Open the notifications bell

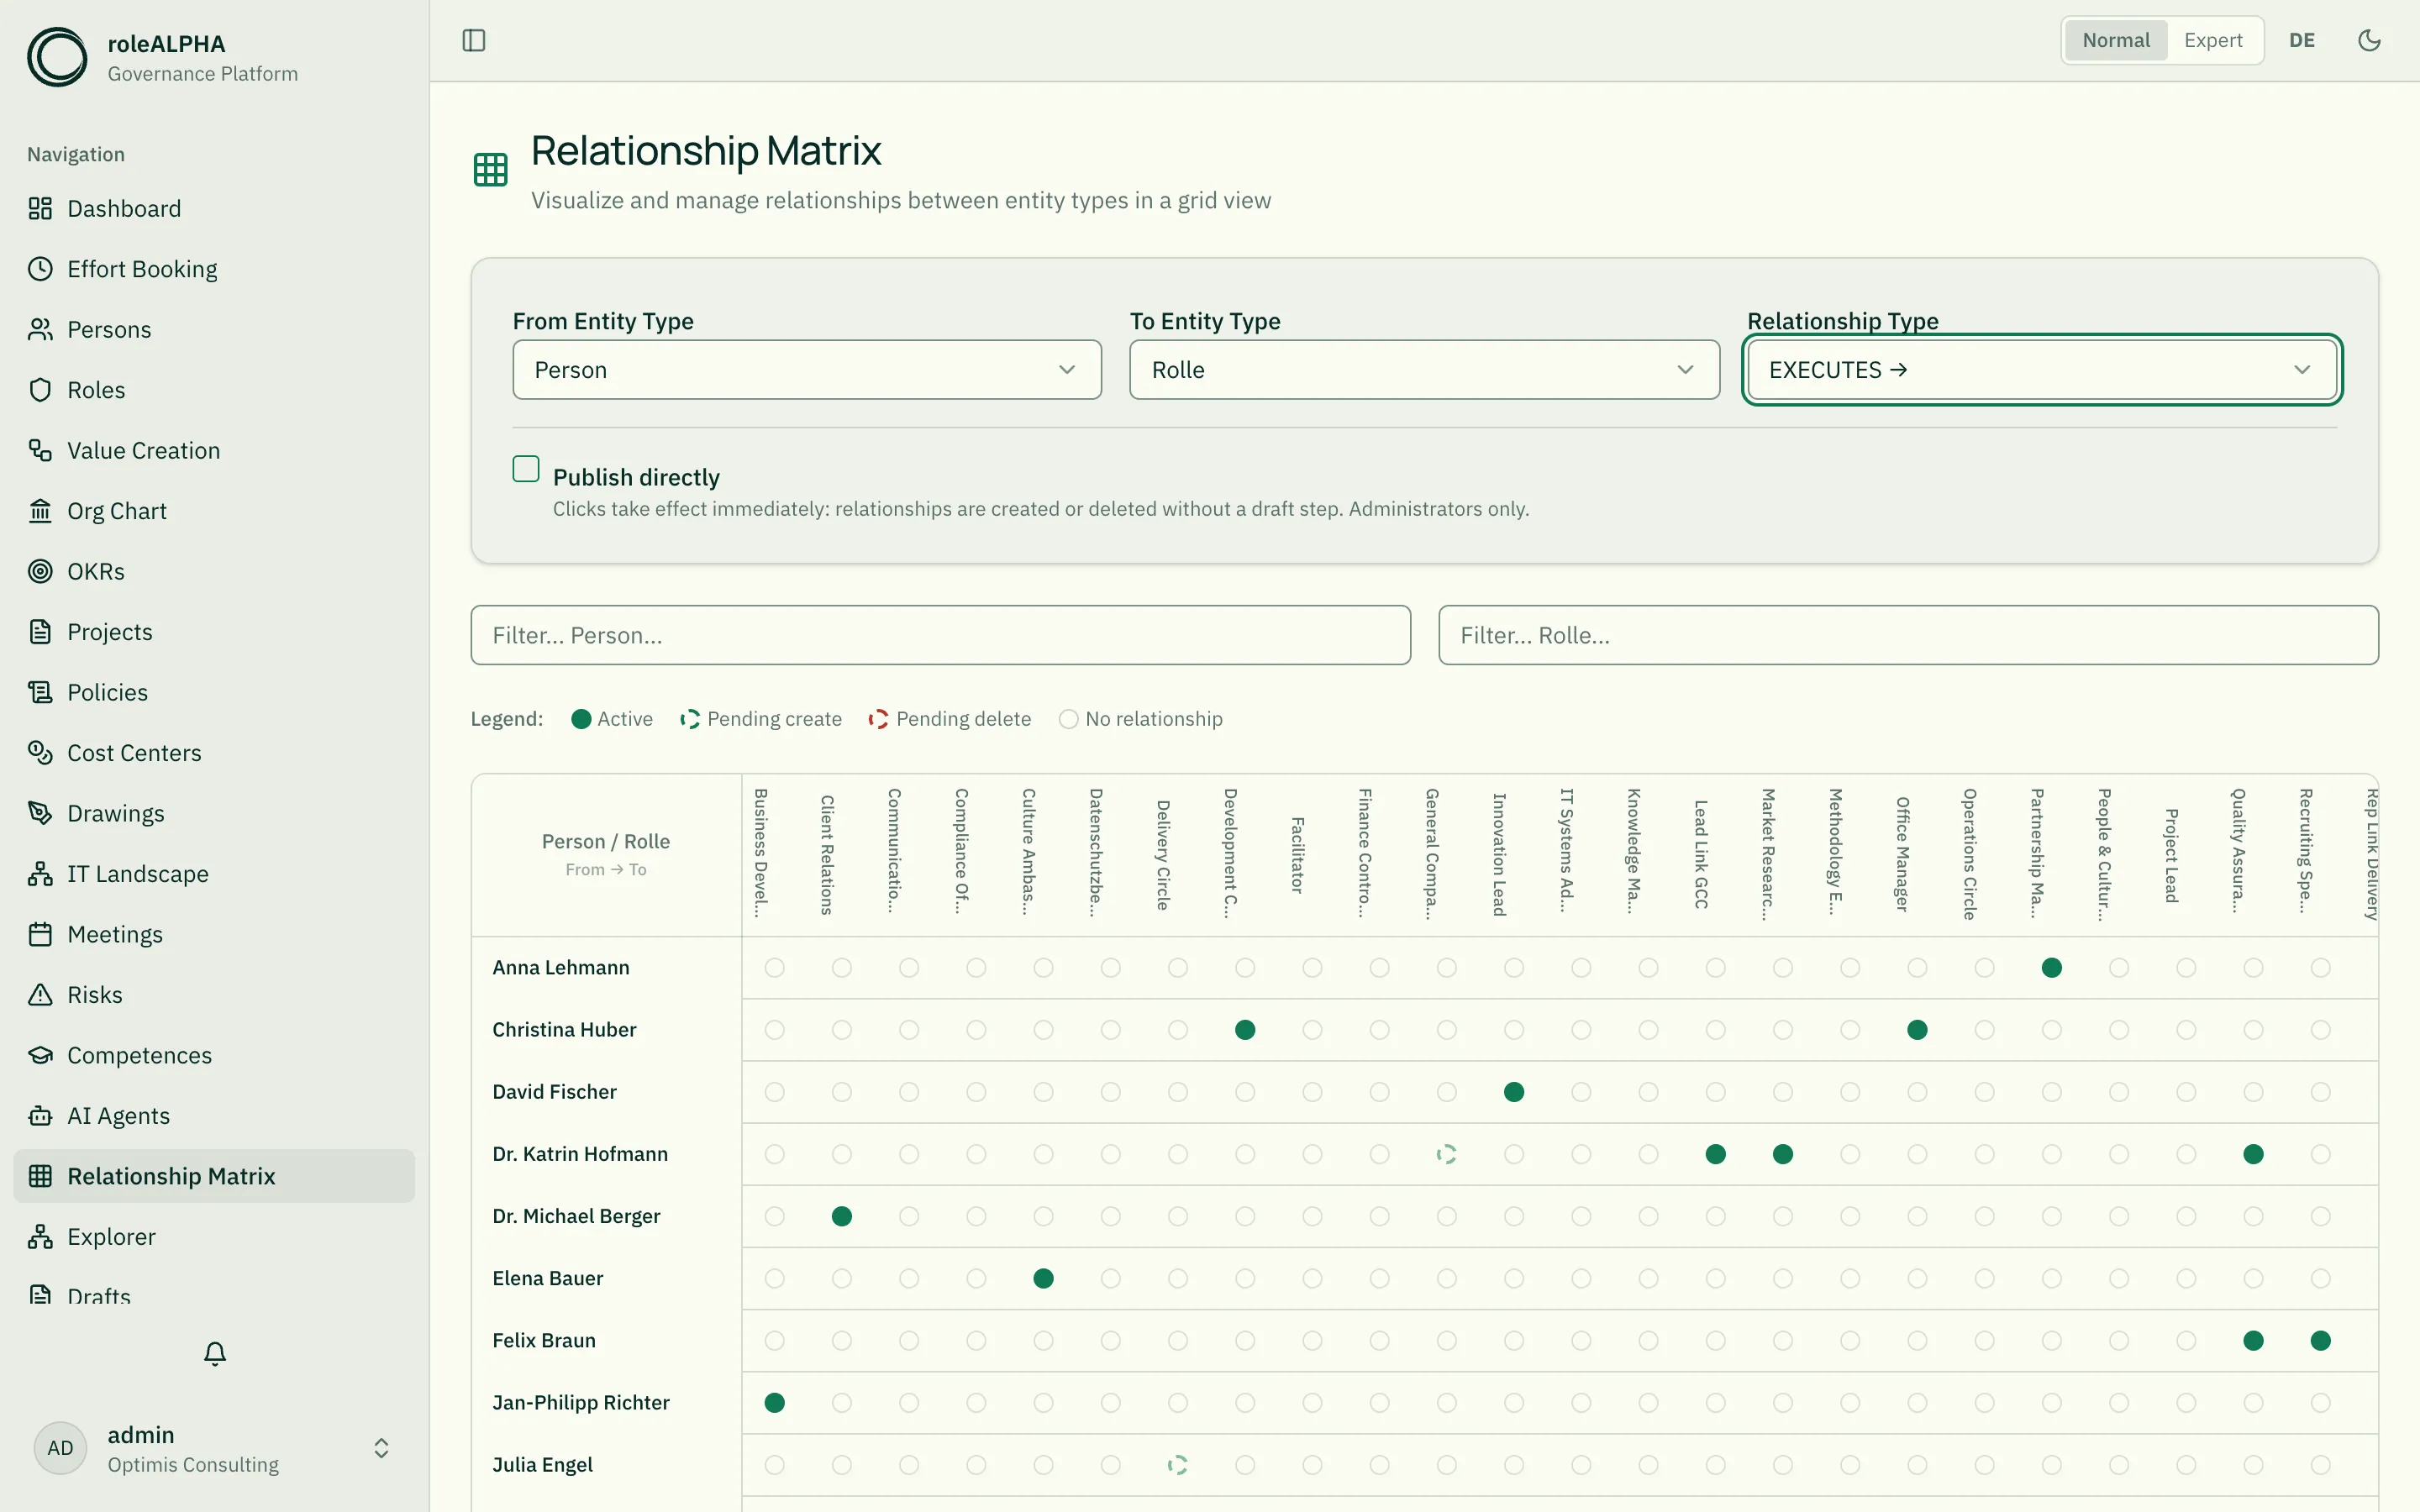(215, 1353)
